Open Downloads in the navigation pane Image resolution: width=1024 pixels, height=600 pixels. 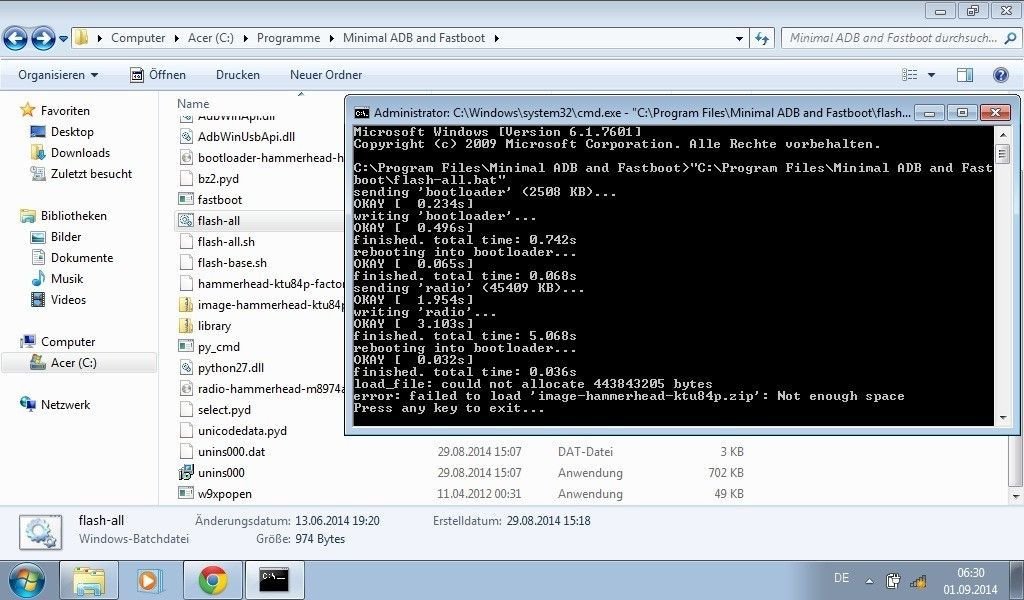pyautogui.click(x=80, y=153)
